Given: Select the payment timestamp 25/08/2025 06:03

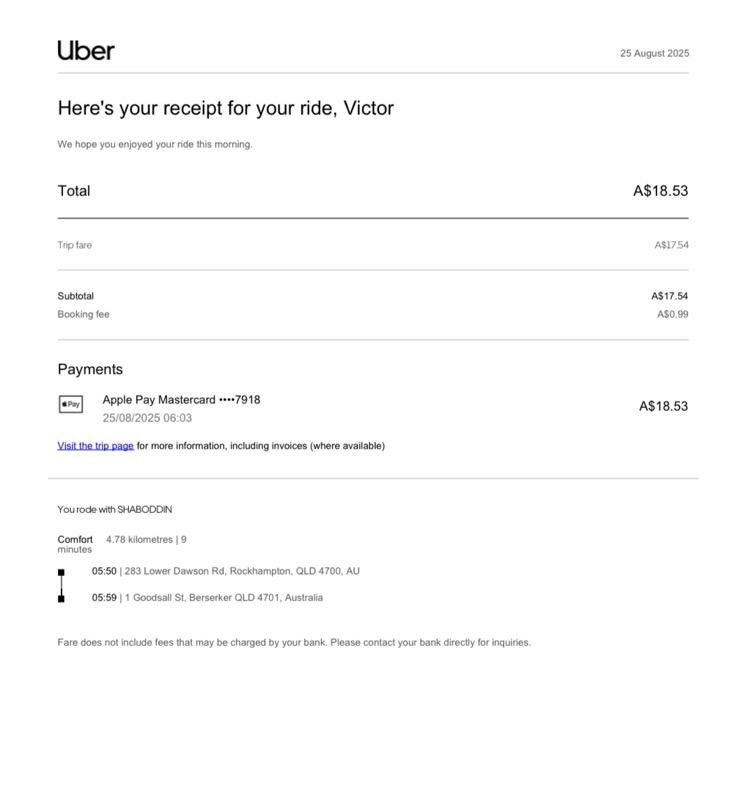Looking at the screenshot, I should coord(147,418).
